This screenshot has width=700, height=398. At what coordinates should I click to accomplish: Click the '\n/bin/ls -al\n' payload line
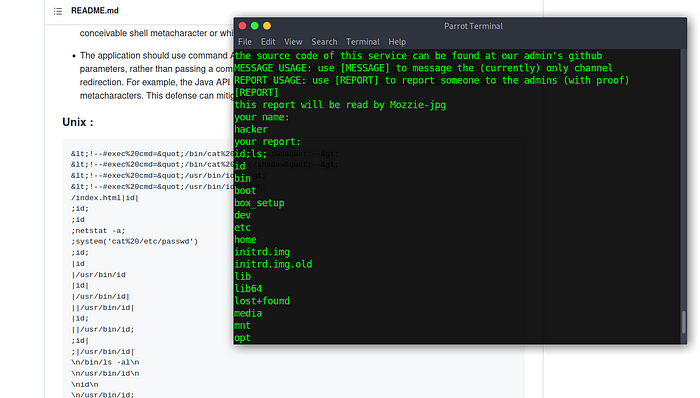click(x=105, y=362)
